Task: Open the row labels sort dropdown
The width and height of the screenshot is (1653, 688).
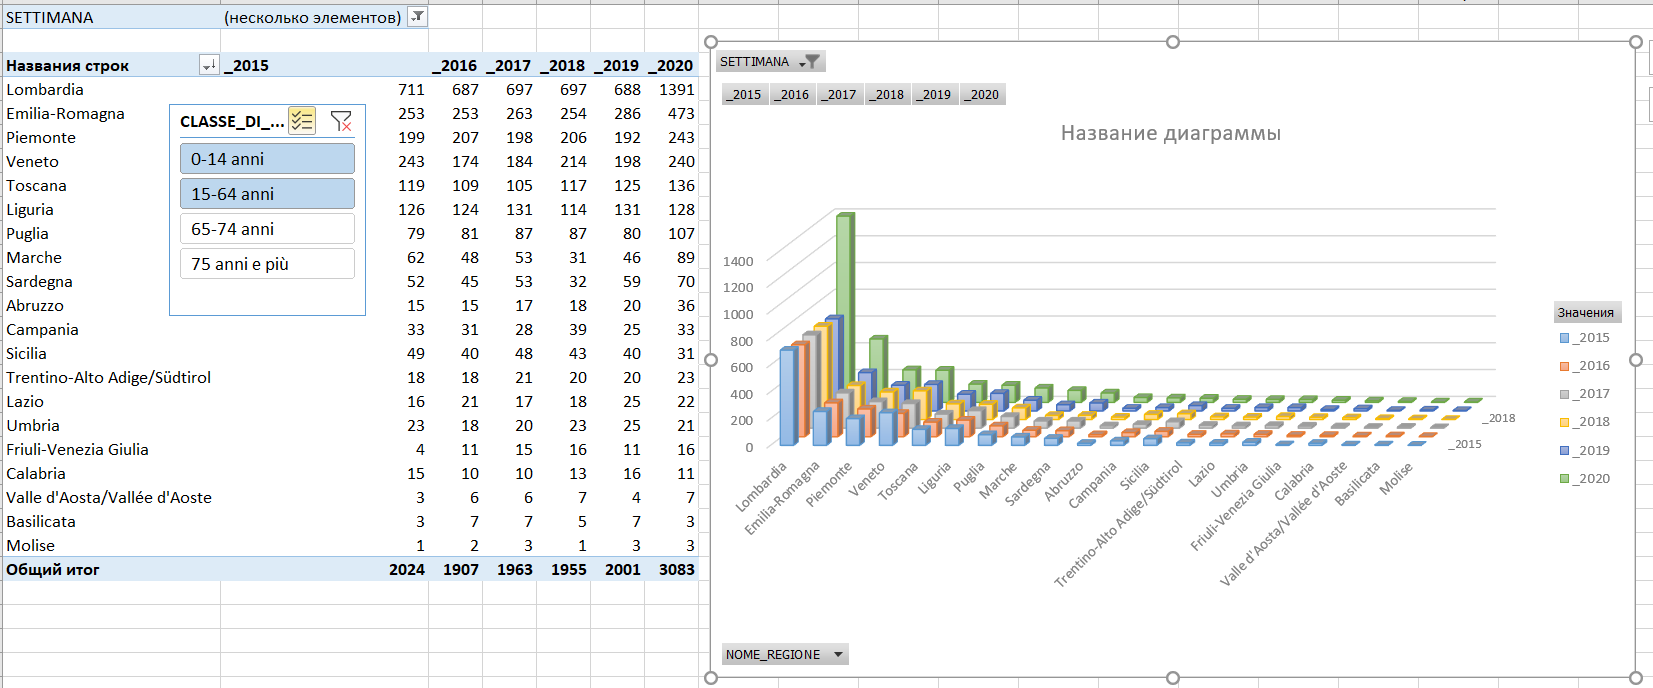Action: (209, 66)
